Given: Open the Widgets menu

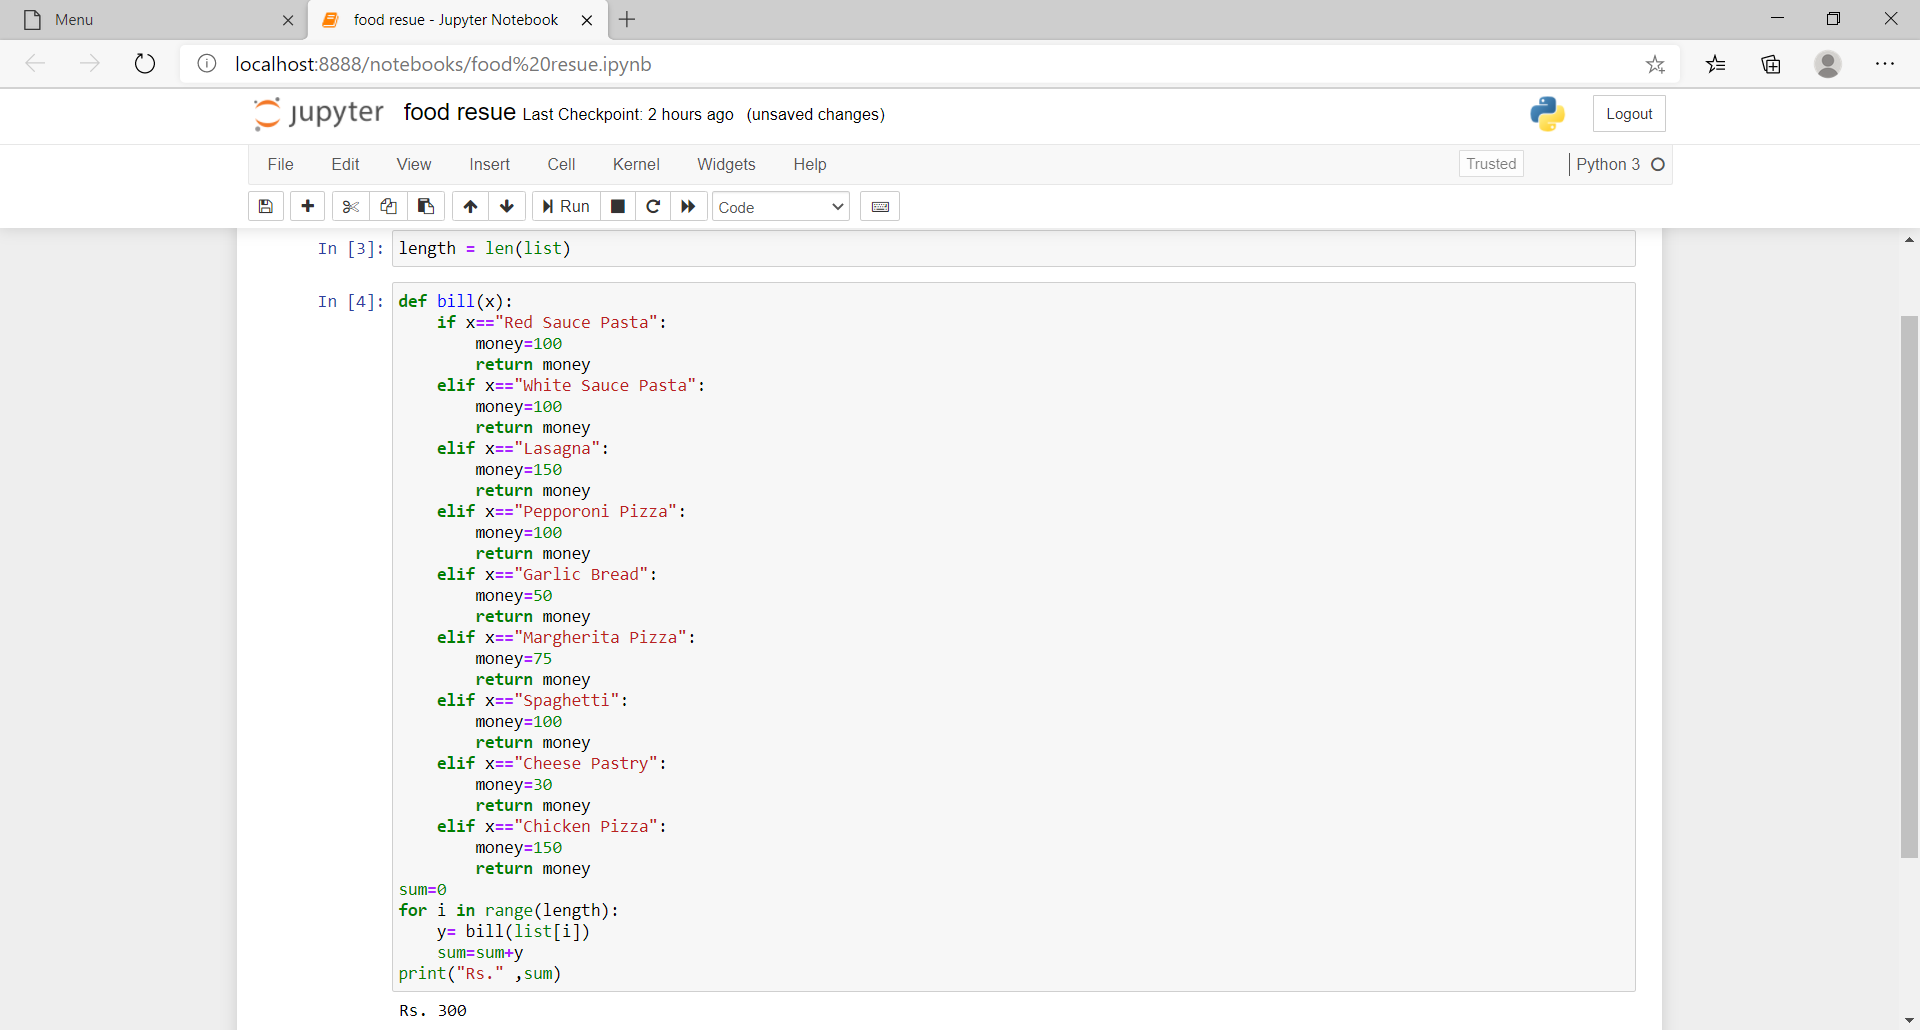Looking at the screenshot, I should point(727,164).
